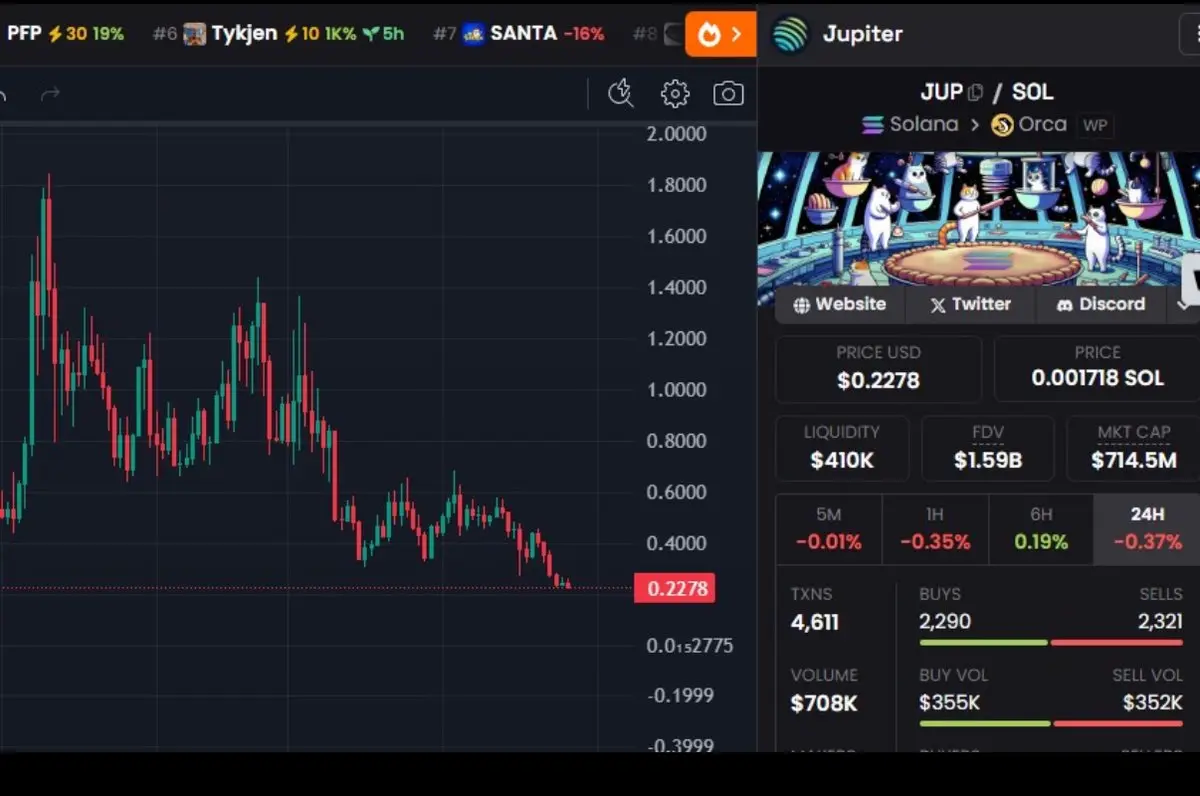Click the Jupiter logo icon

(790, 34)
